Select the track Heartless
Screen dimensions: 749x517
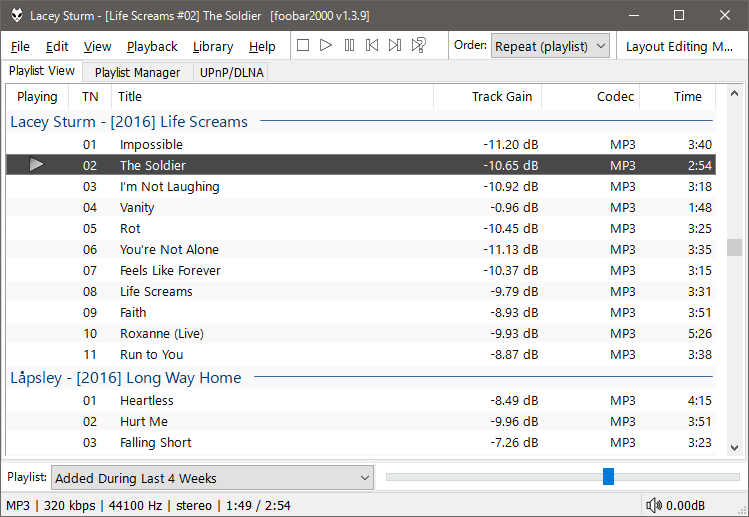tap(361, 400)
